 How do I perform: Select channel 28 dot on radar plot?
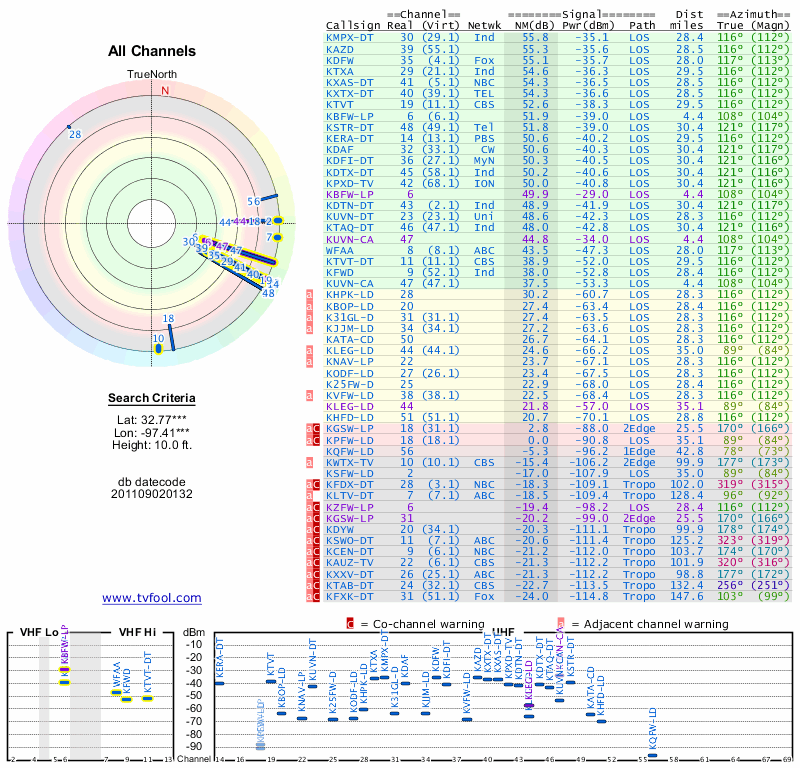coord(69,127)
